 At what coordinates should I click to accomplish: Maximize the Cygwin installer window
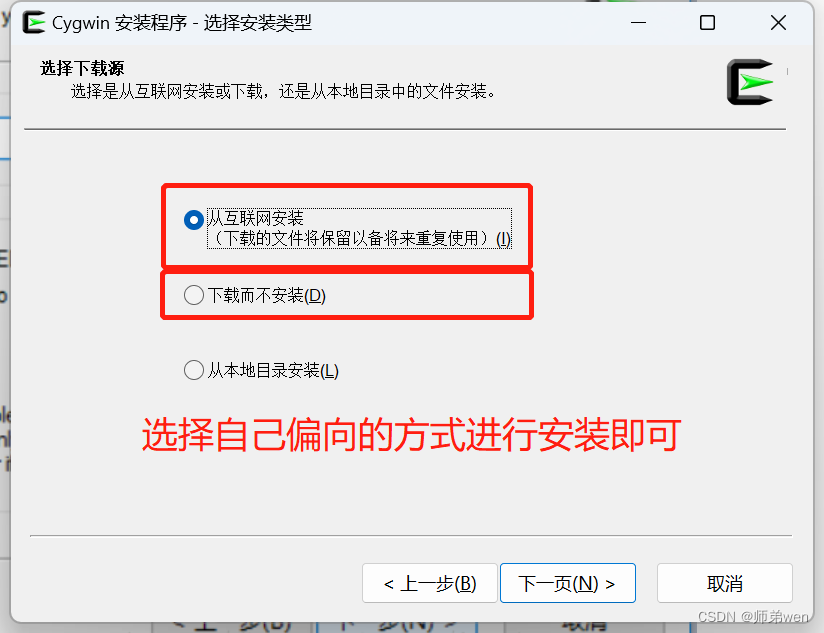[707, 23]
